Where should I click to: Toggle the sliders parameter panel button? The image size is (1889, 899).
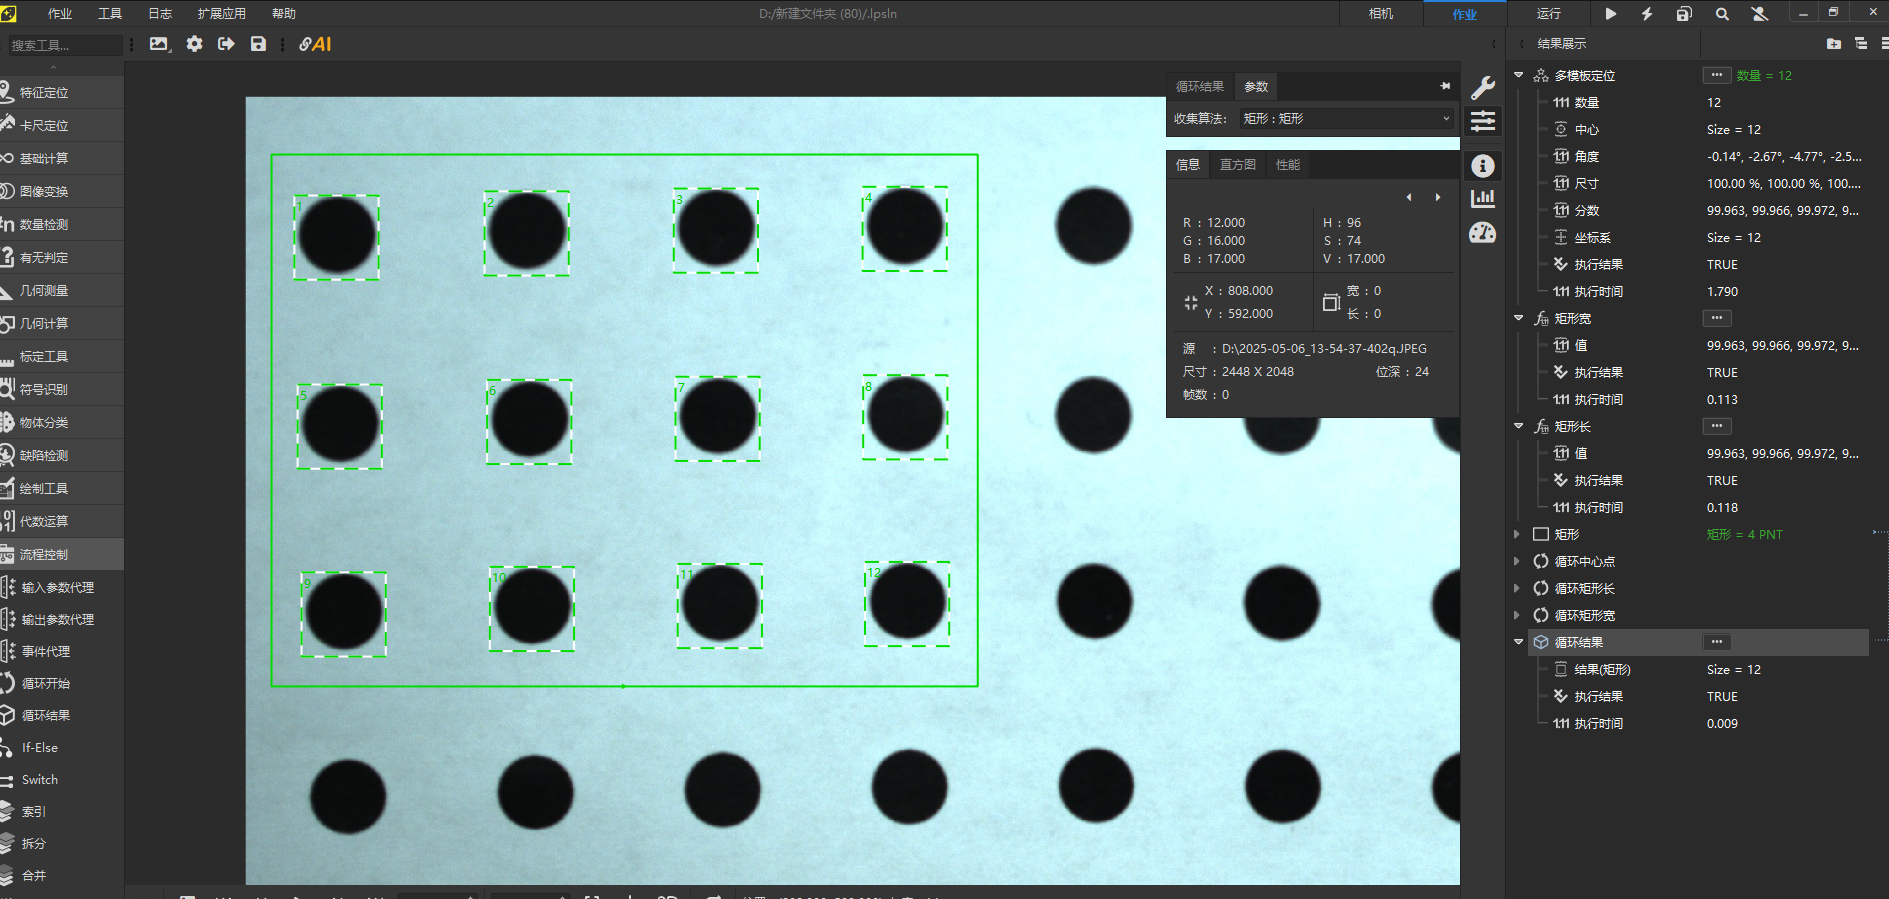[1483, 122]
